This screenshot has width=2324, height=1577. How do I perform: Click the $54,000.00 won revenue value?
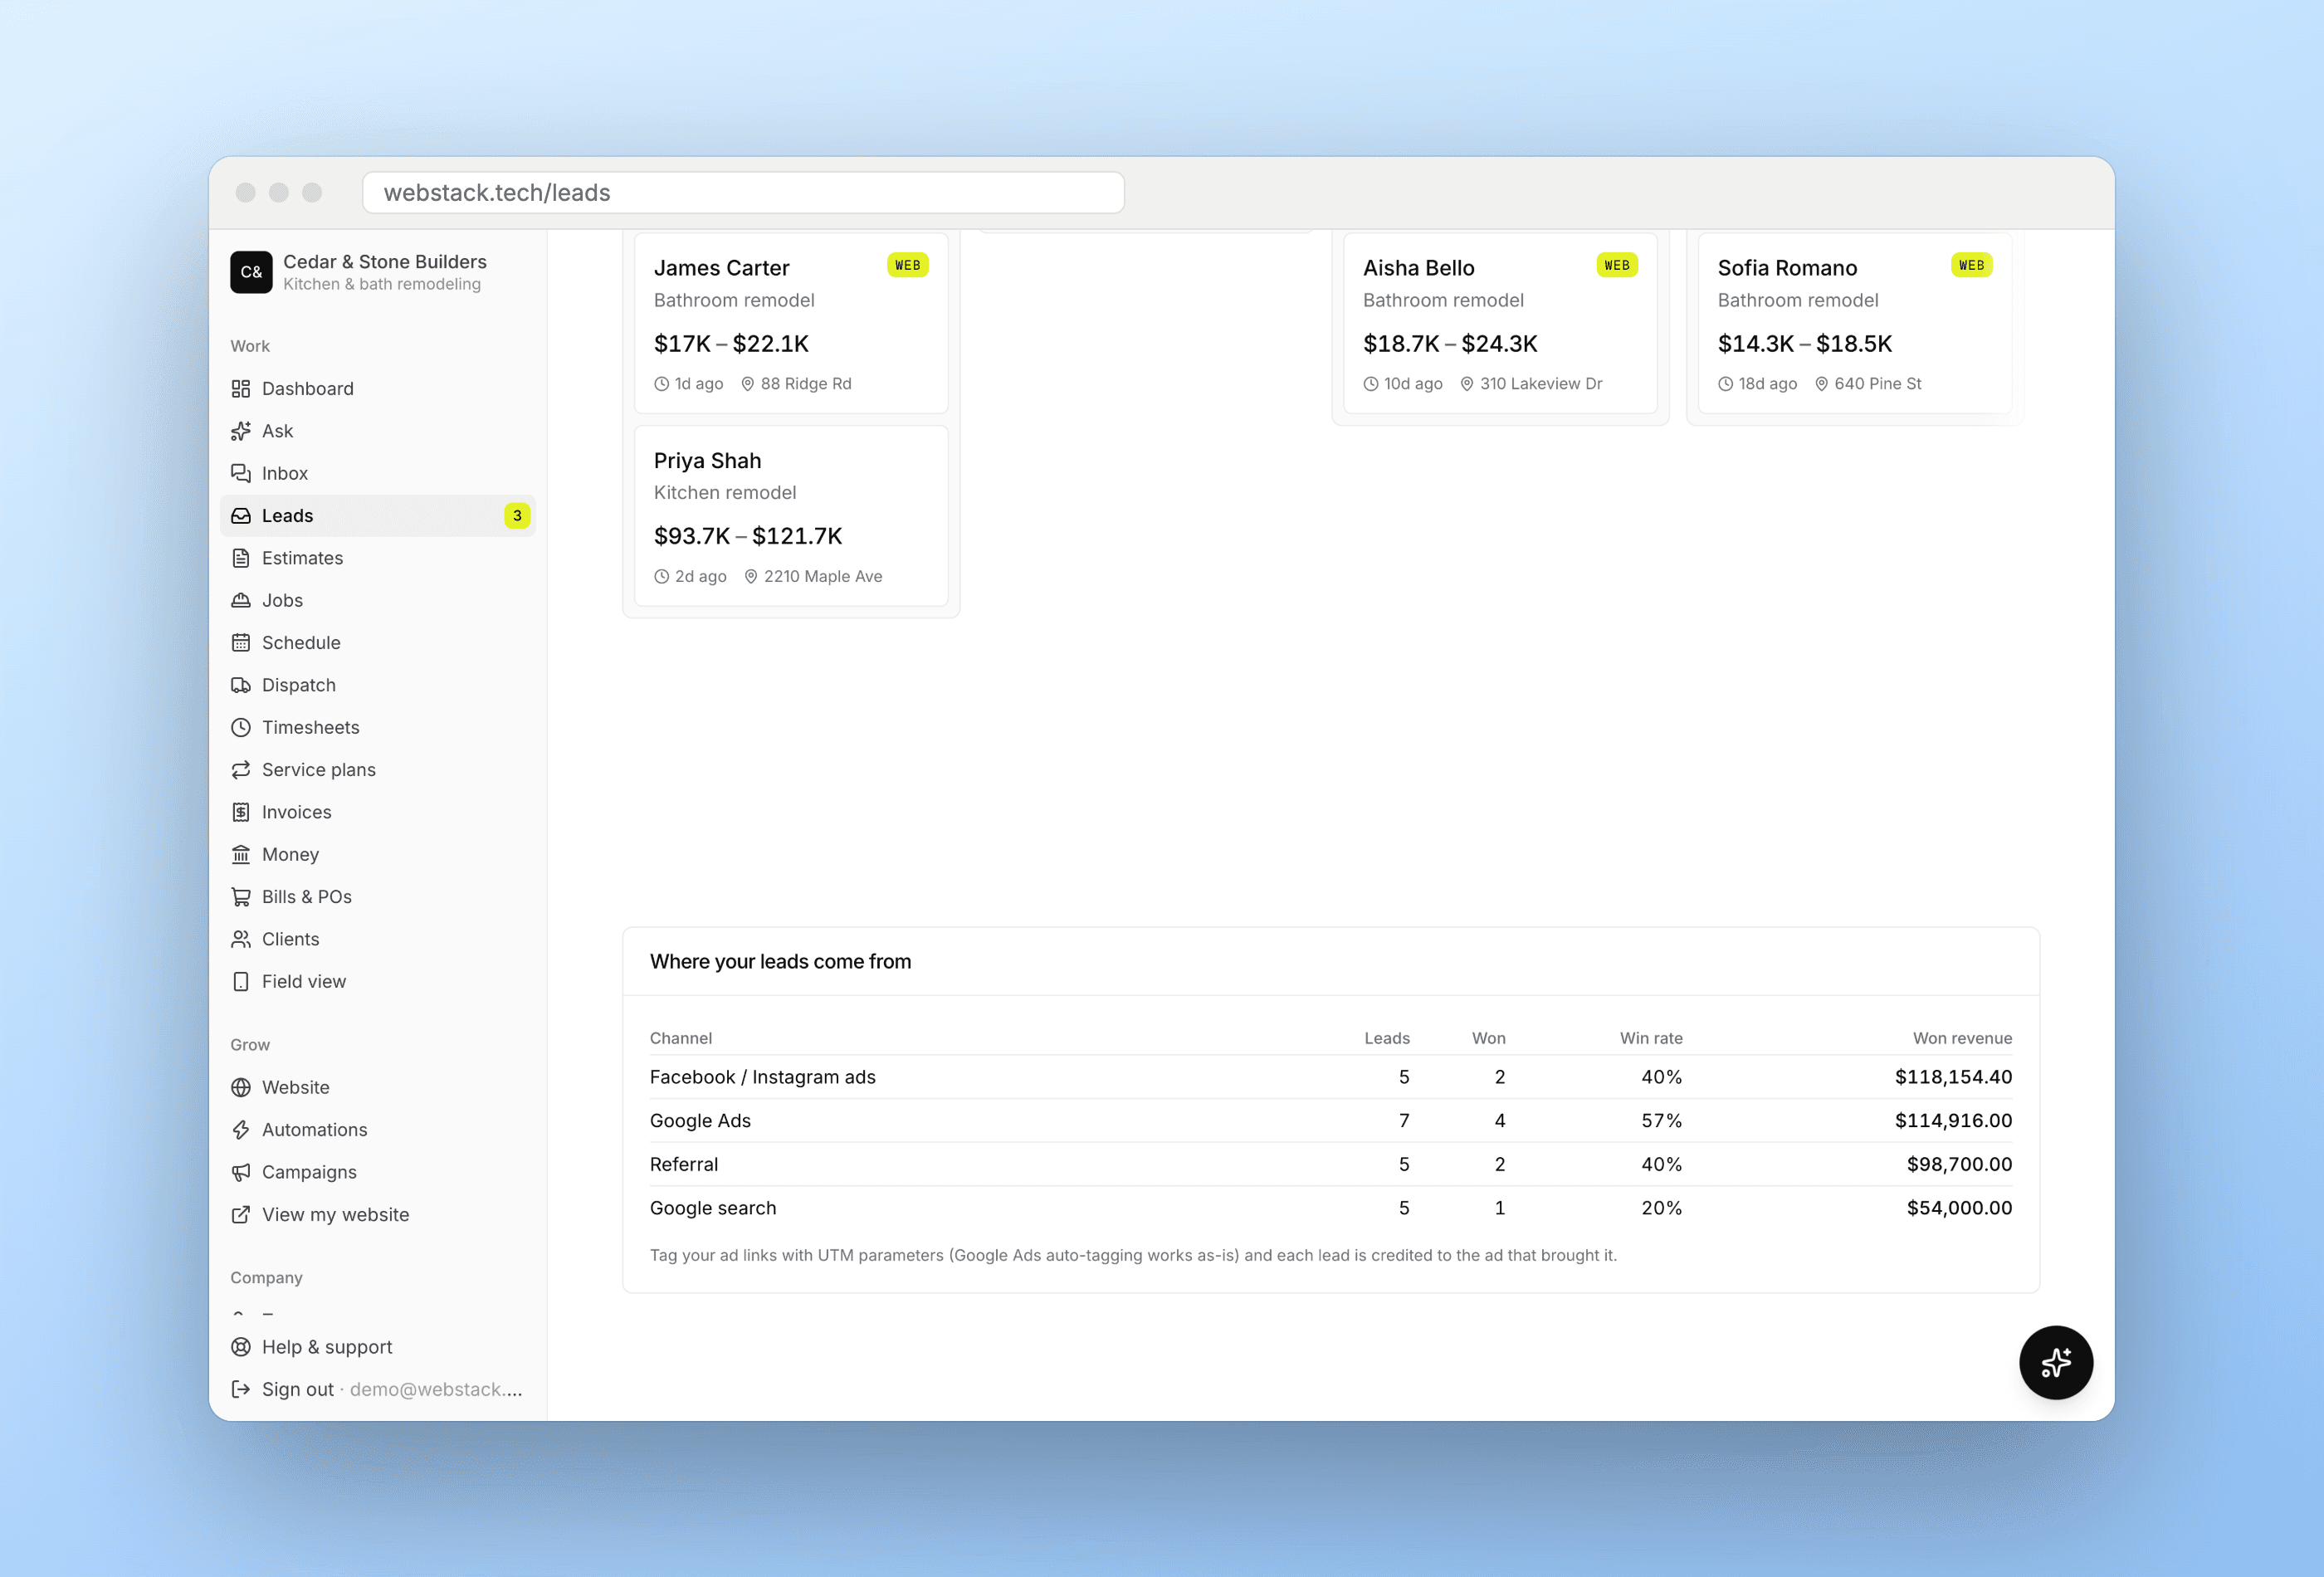[1959, 1208]
